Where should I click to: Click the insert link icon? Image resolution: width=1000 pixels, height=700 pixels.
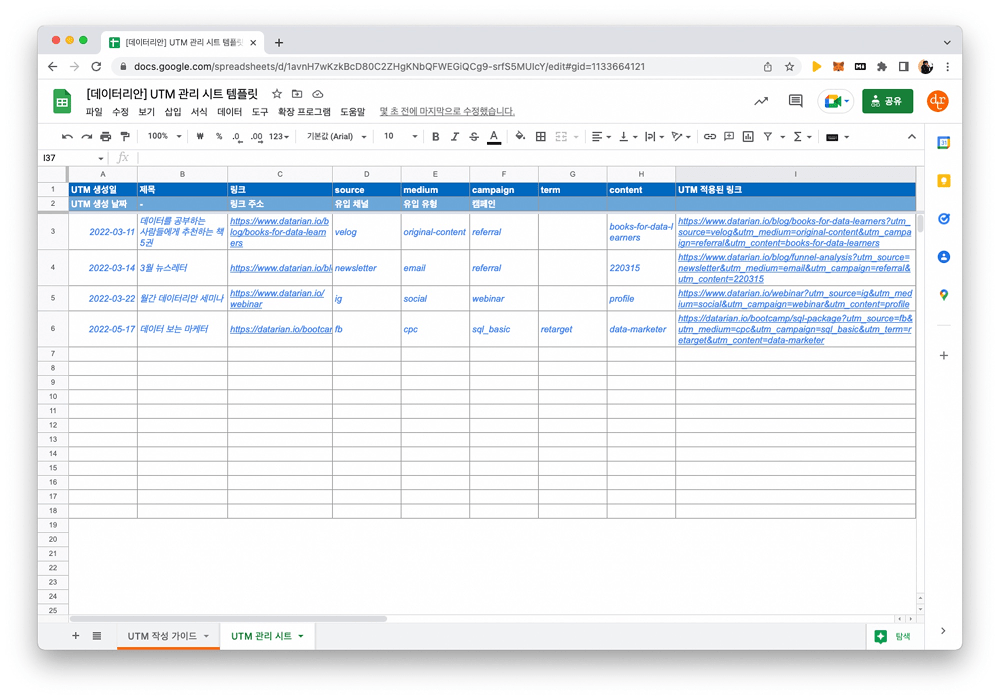coord(710,137)
